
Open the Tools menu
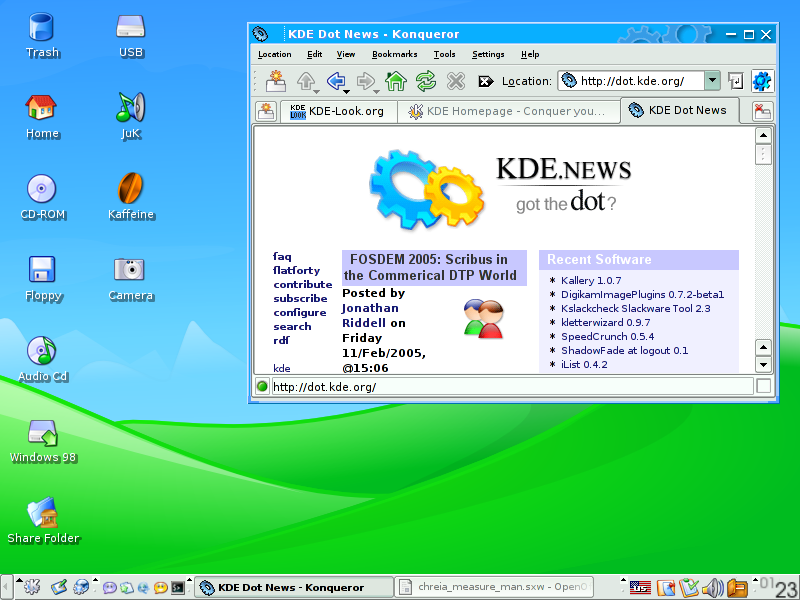coord(444,54)
